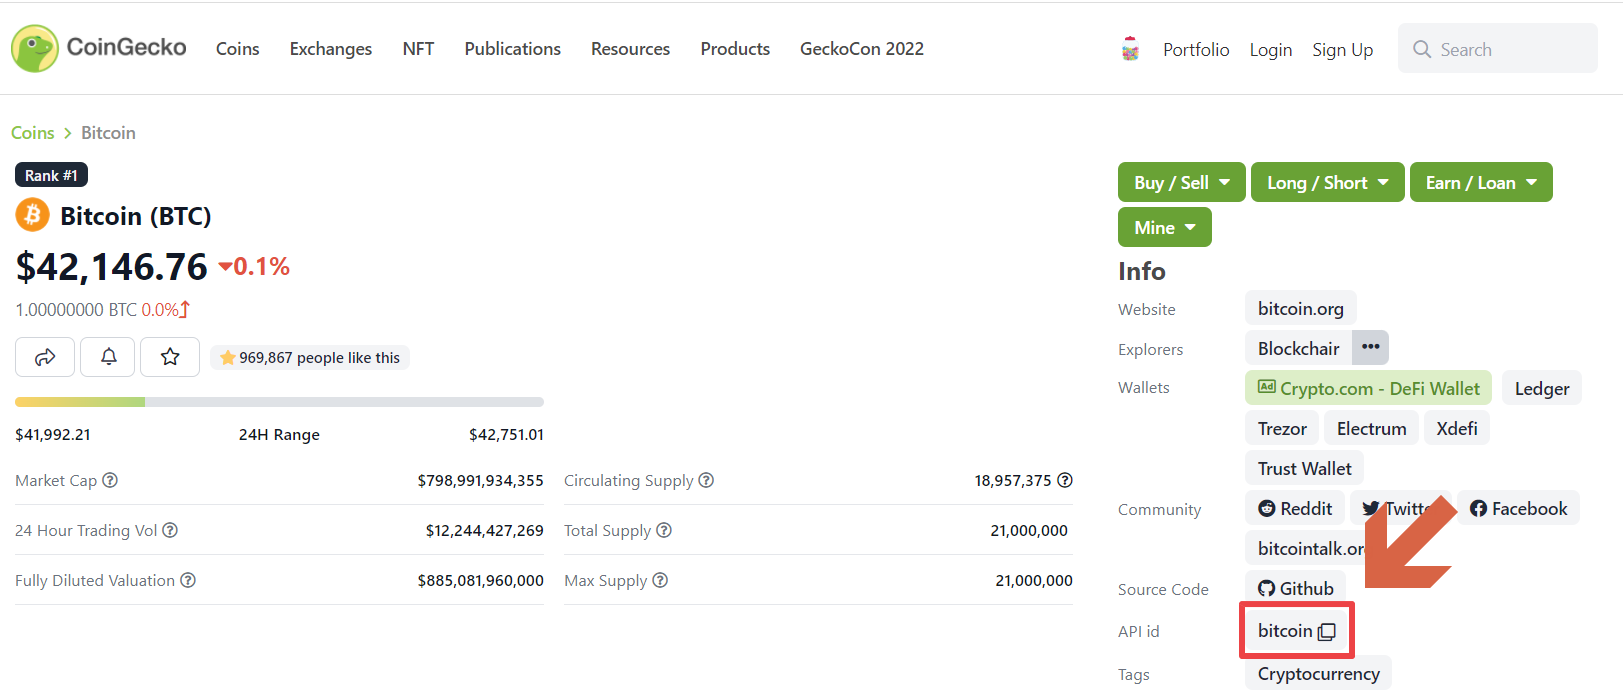Click the CoinGecko gecko logo
The height and width of the screenshot is (695, 1623).
click(35, 49)
